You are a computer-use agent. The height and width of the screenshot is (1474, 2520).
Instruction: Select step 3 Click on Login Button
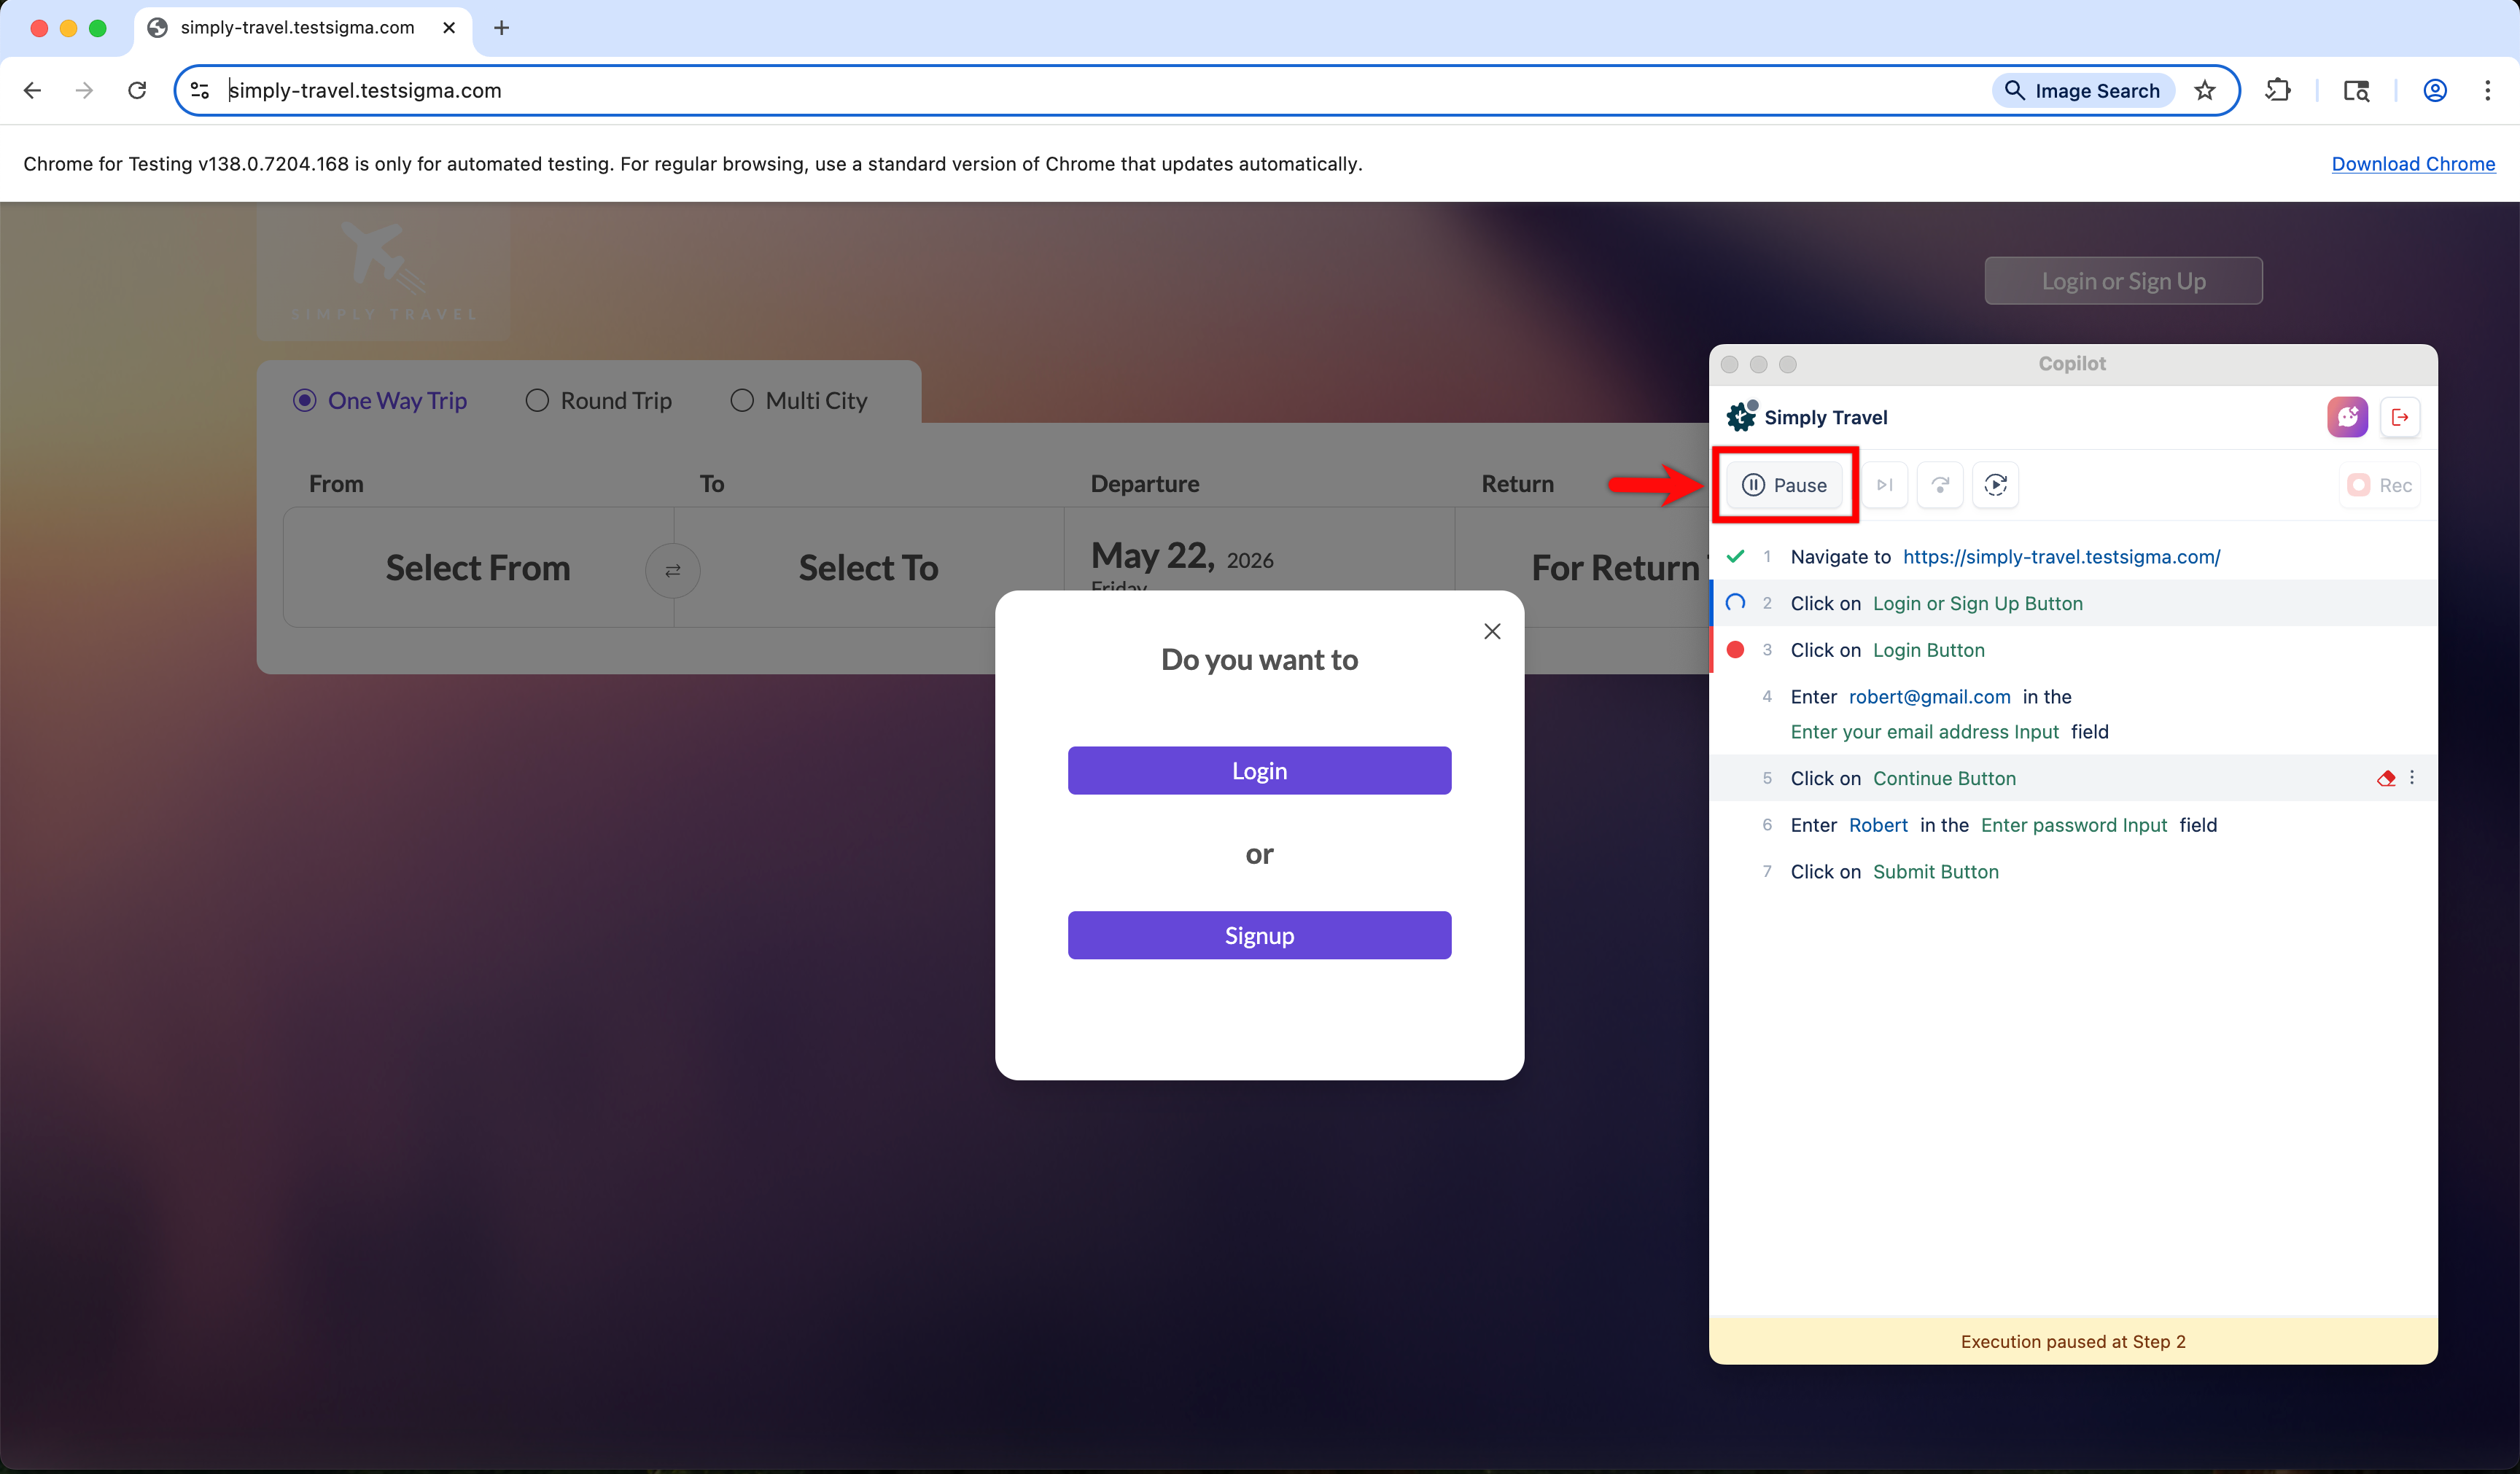(2073, 650)
